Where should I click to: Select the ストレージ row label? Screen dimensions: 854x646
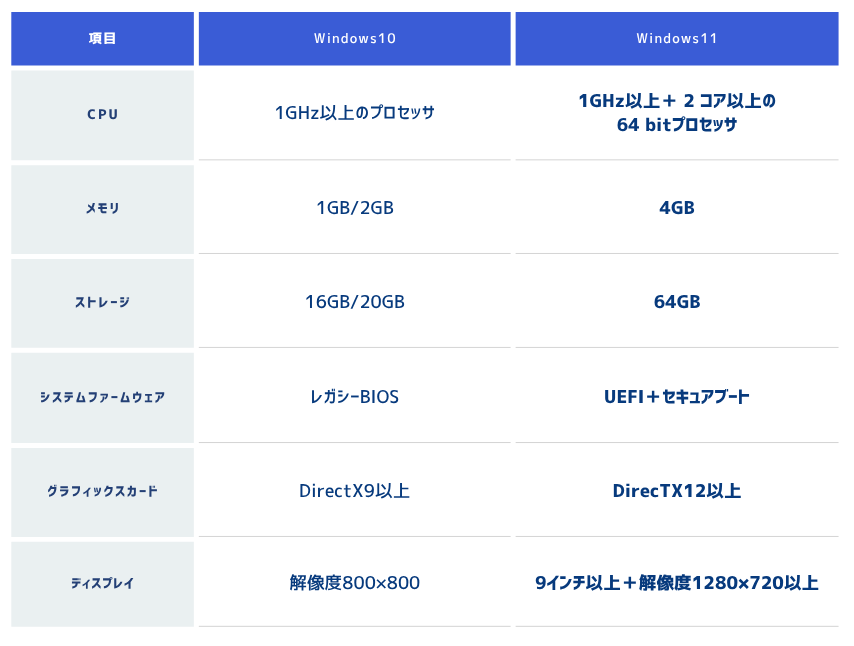[x=102, y=303]
